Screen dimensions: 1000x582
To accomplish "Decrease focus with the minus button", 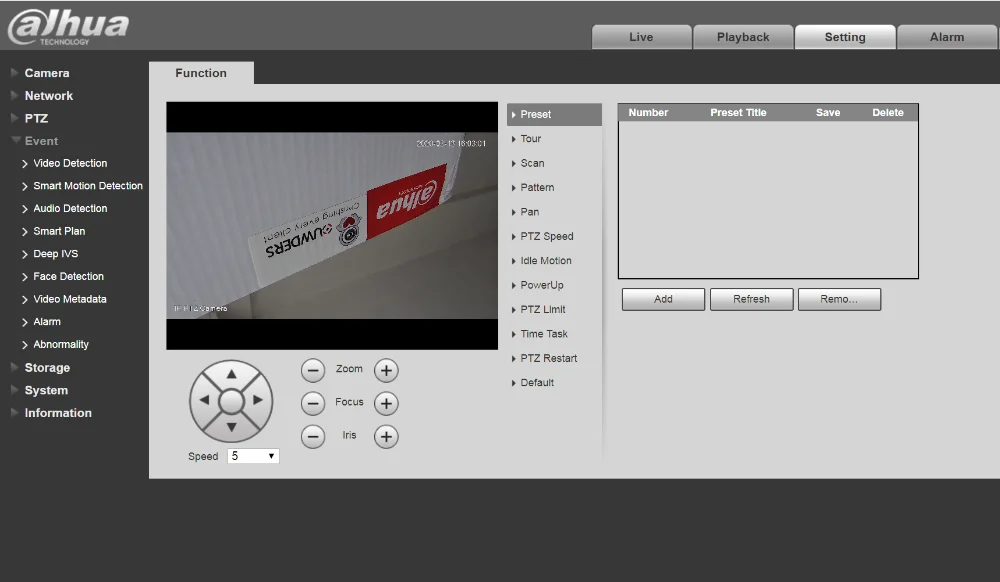I will (312, 404).
